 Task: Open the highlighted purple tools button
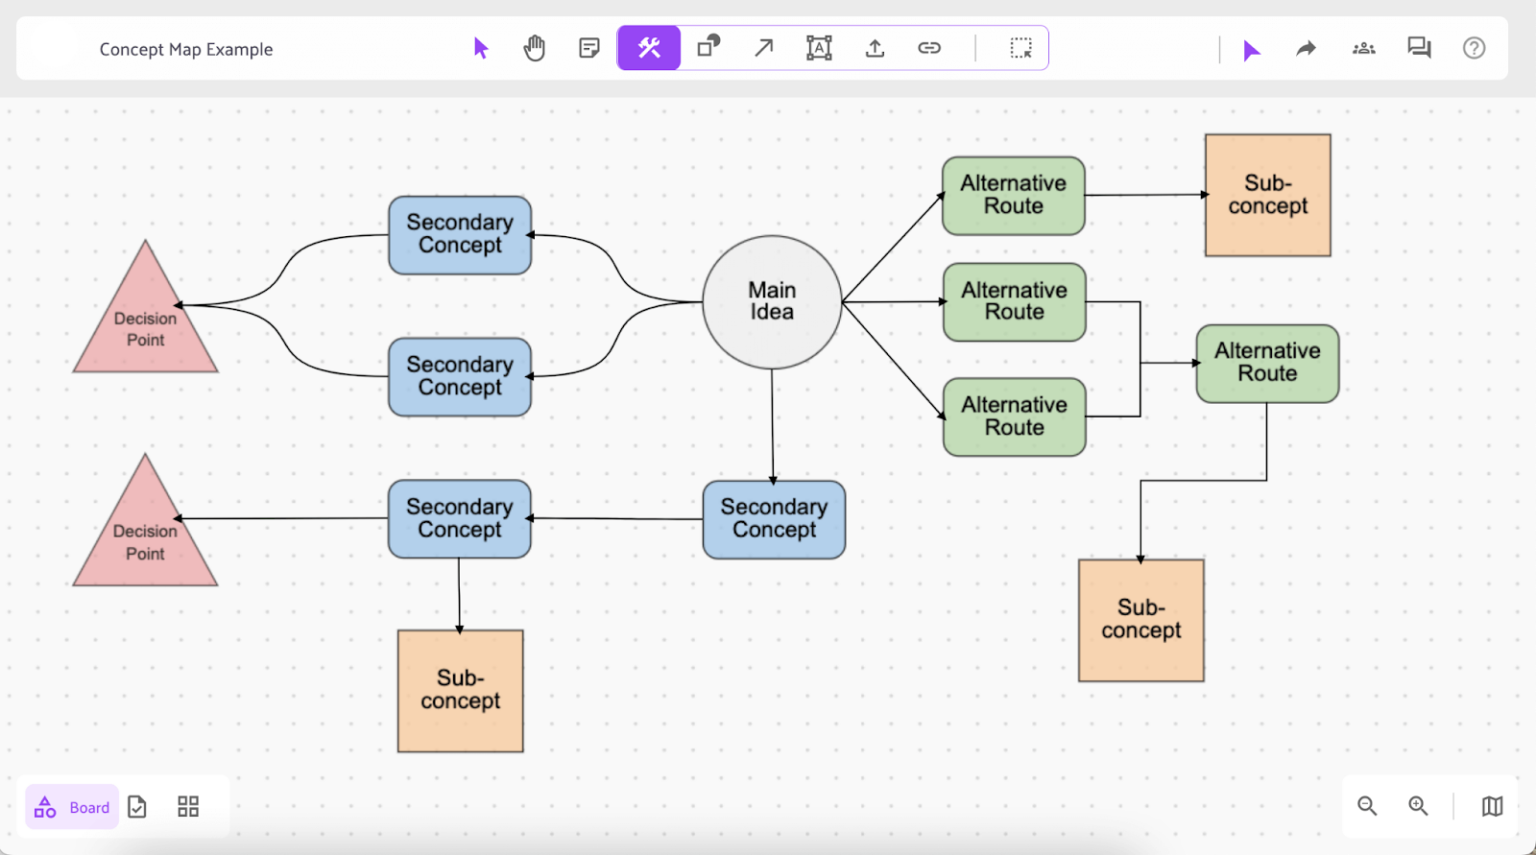(649, 48)
